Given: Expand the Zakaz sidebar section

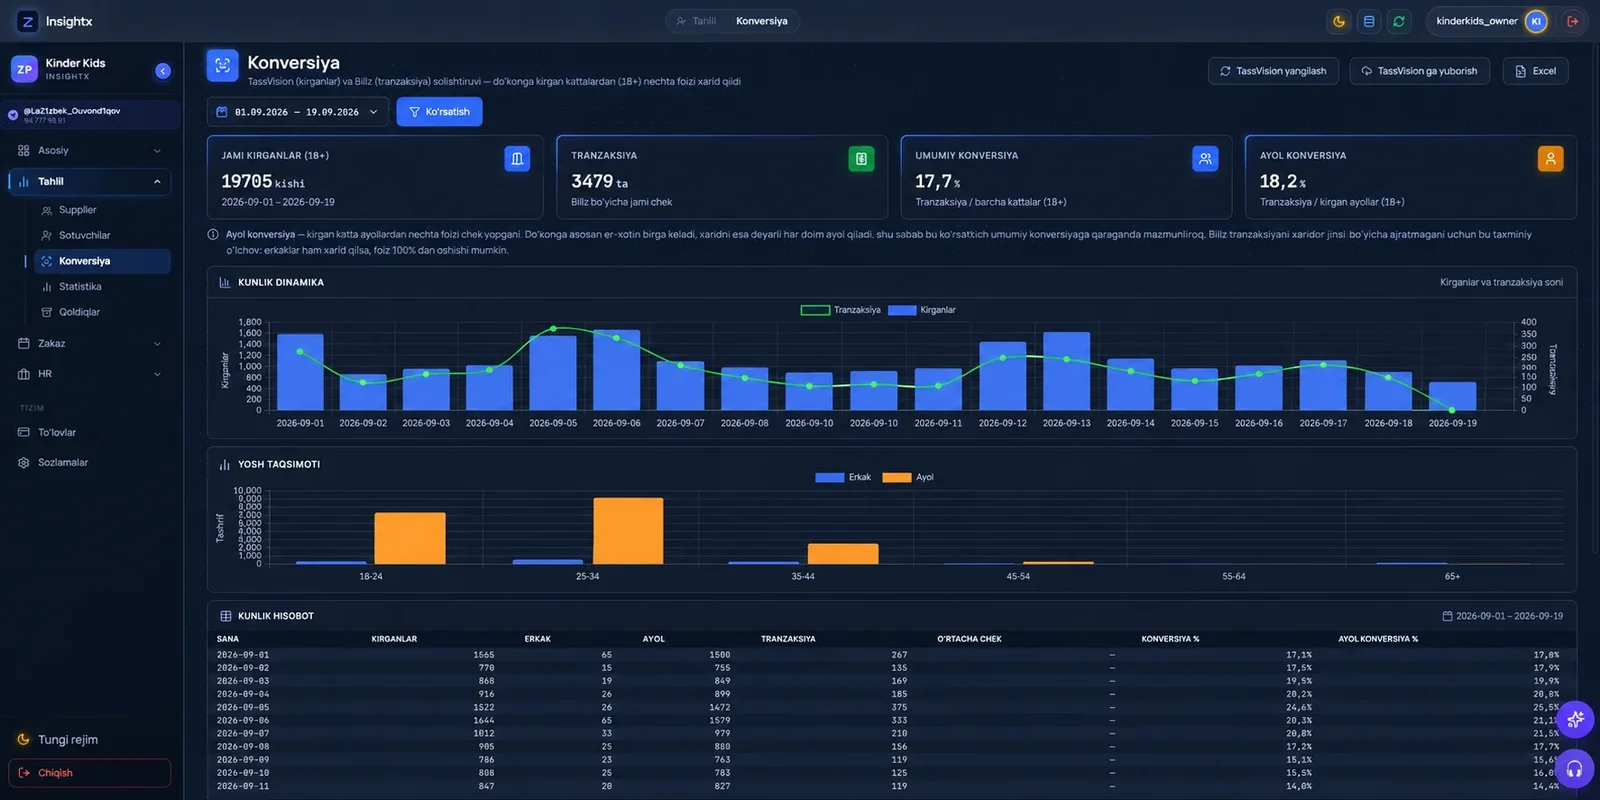Looking at the screenshot, I should coord(90,343).
